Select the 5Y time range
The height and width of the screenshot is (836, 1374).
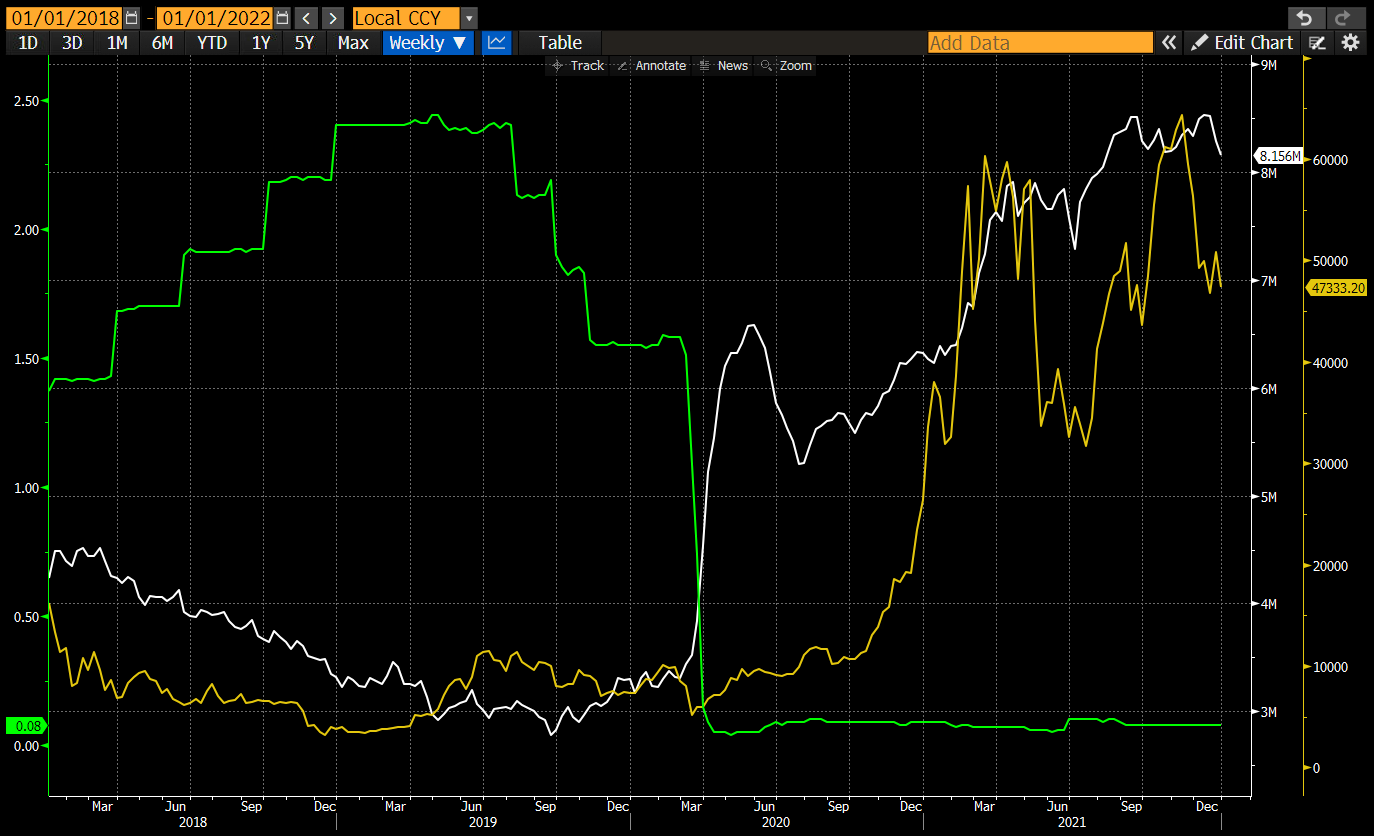(x=304, y=42)
